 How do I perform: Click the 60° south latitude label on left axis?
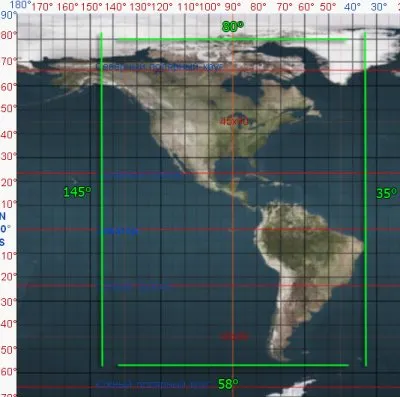[x=9, y=371]
